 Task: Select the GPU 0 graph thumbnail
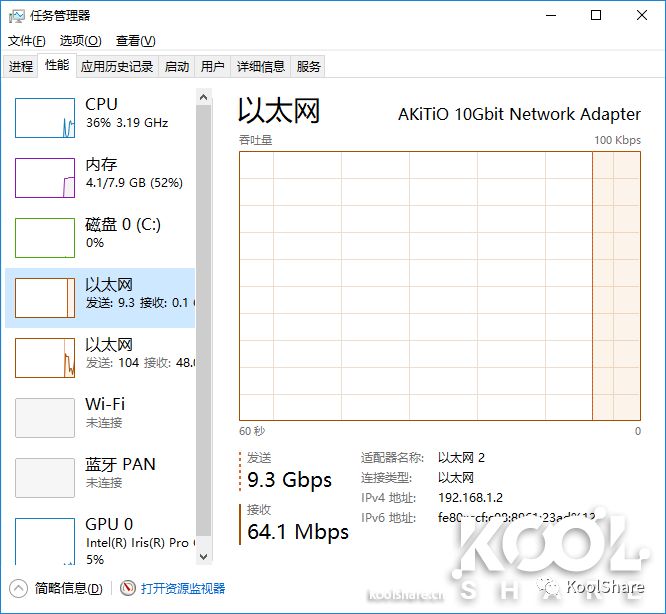click(45, 541)
